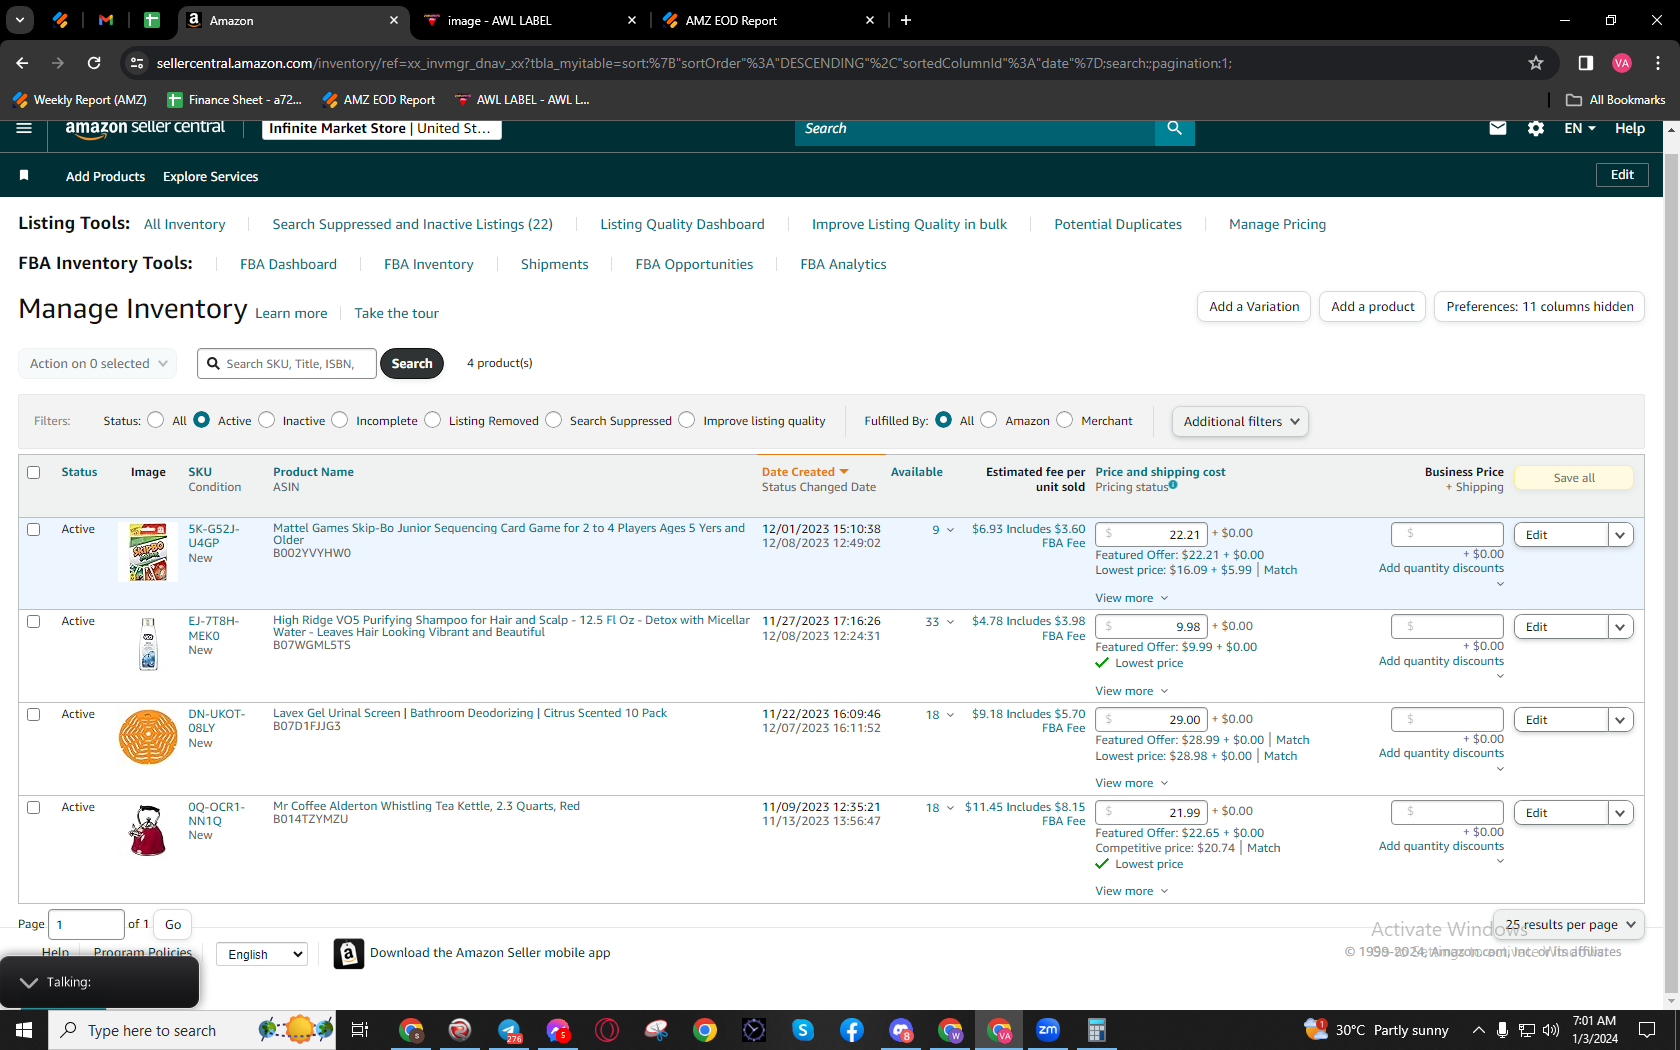Open the Edit dropdown arrow for Tea Kettle row
The width and height of the screenshot is (1680, 1050).
[1621, 813]
